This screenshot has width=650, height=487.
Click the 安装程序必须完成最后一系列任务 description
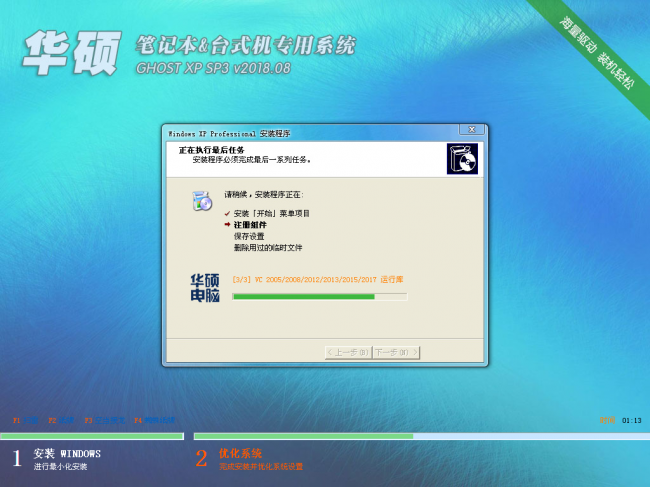coord(252,160)
